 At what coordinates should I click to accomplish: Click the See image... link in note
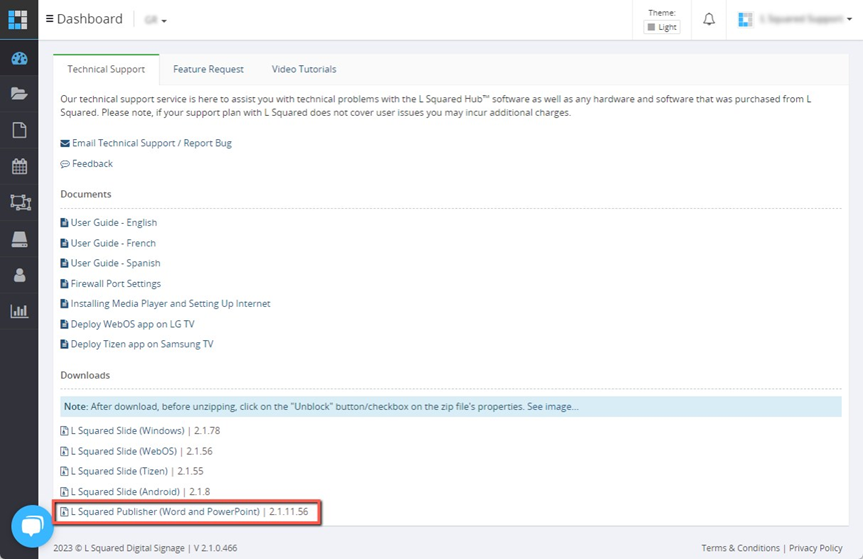[553, 407]
